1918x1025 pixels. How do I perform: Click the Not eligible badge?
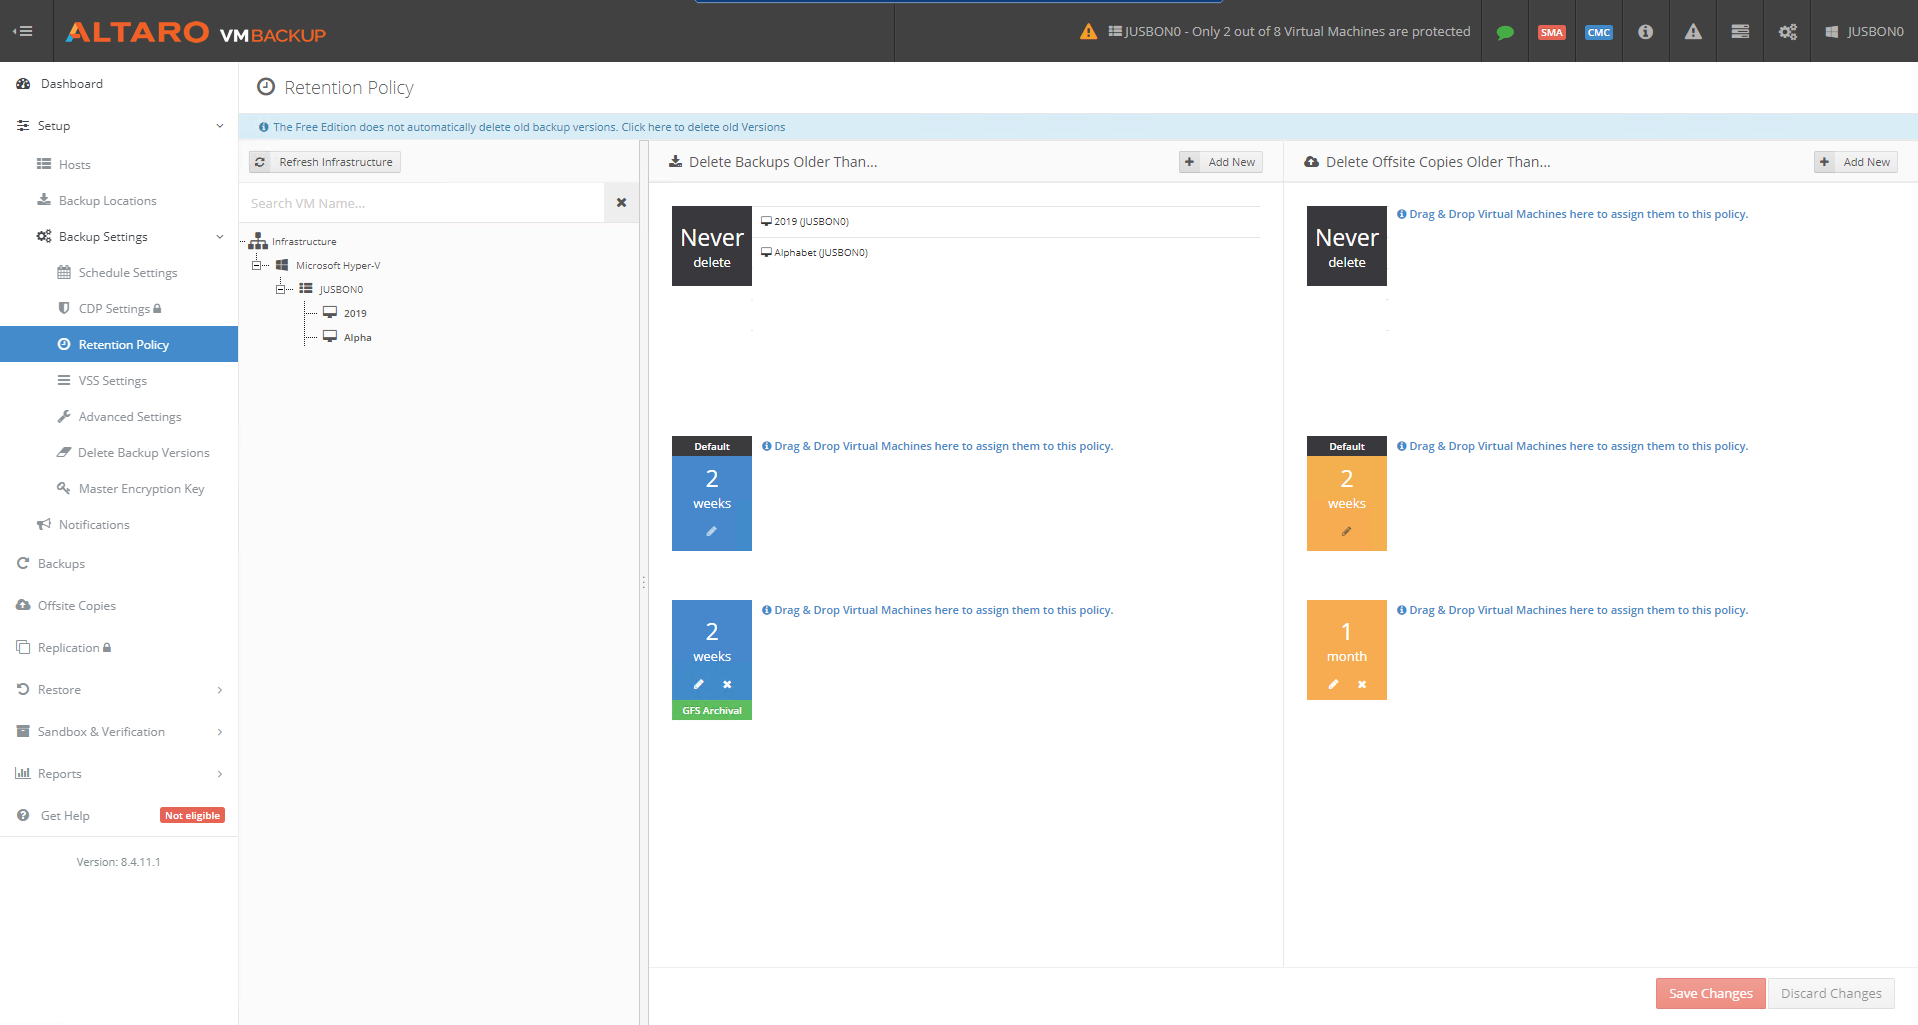click(x=192, y=816)
